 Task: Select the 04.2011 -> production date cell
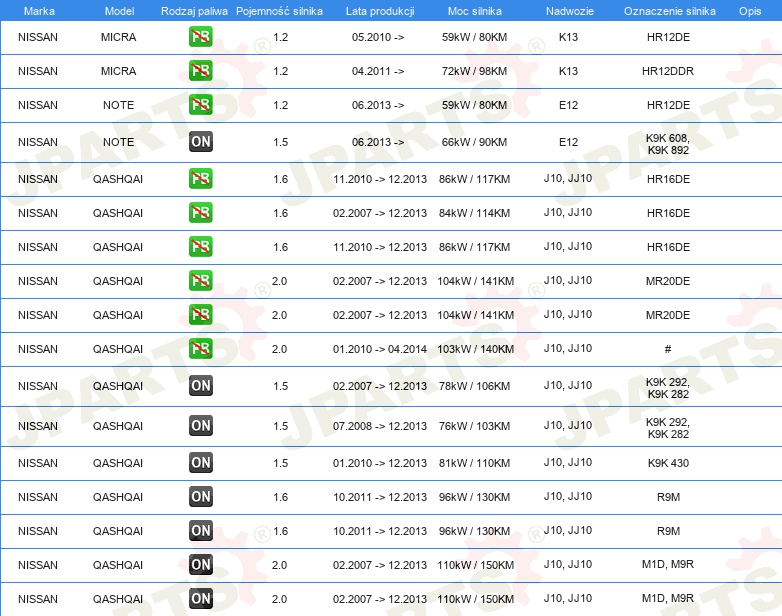[x=378, y=71]
